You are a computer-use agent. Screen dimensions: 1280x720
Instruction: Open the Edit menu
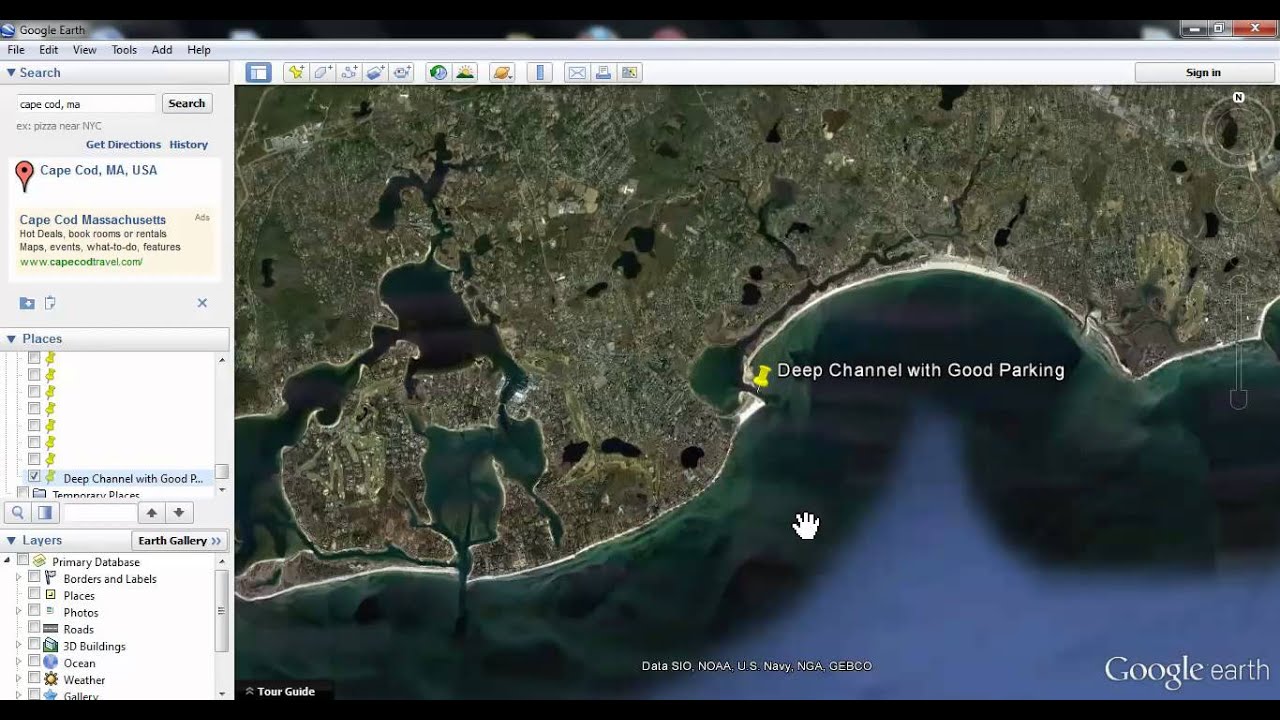(x=48, y=50)
